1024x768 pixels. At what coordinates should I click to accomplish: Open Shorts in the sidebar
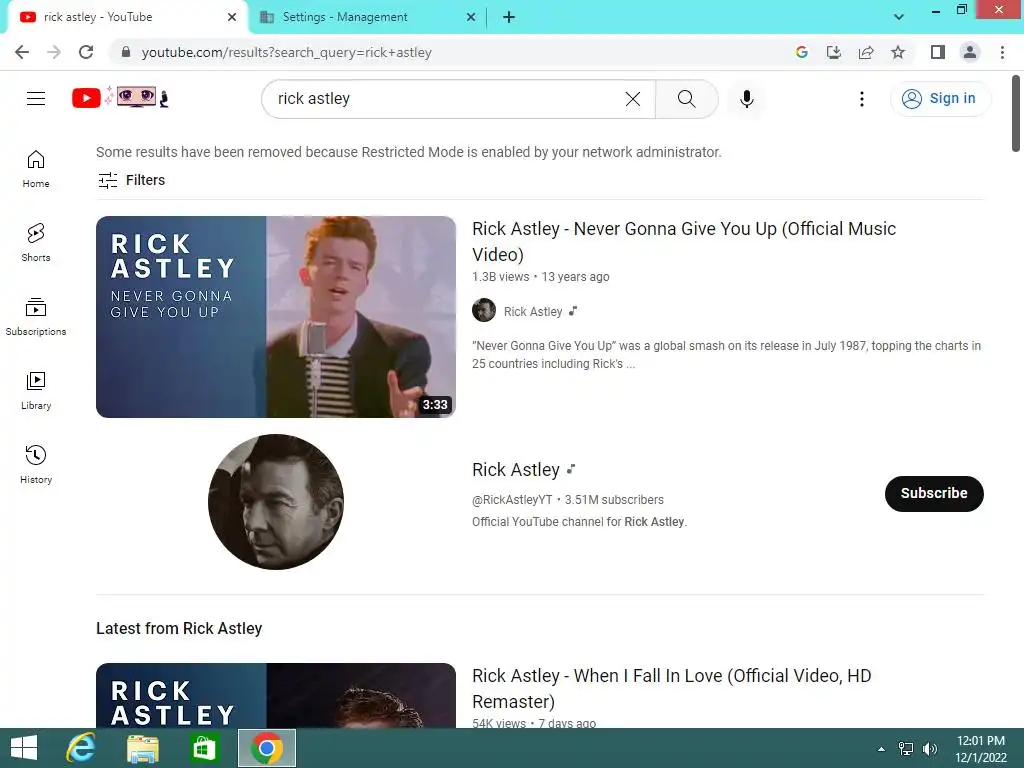tap(36, 243)
